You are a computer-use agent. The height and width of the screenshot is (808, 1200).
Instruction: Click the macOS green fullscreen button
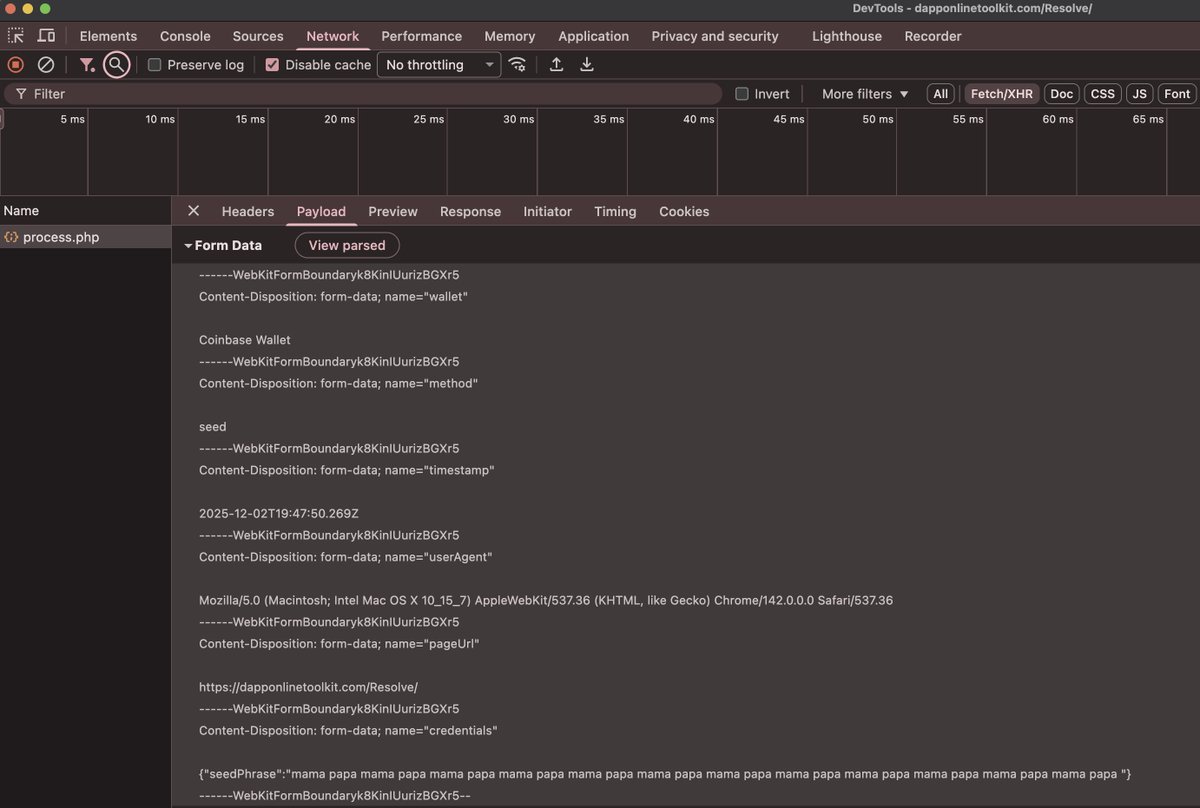click(x=45, y=8)
